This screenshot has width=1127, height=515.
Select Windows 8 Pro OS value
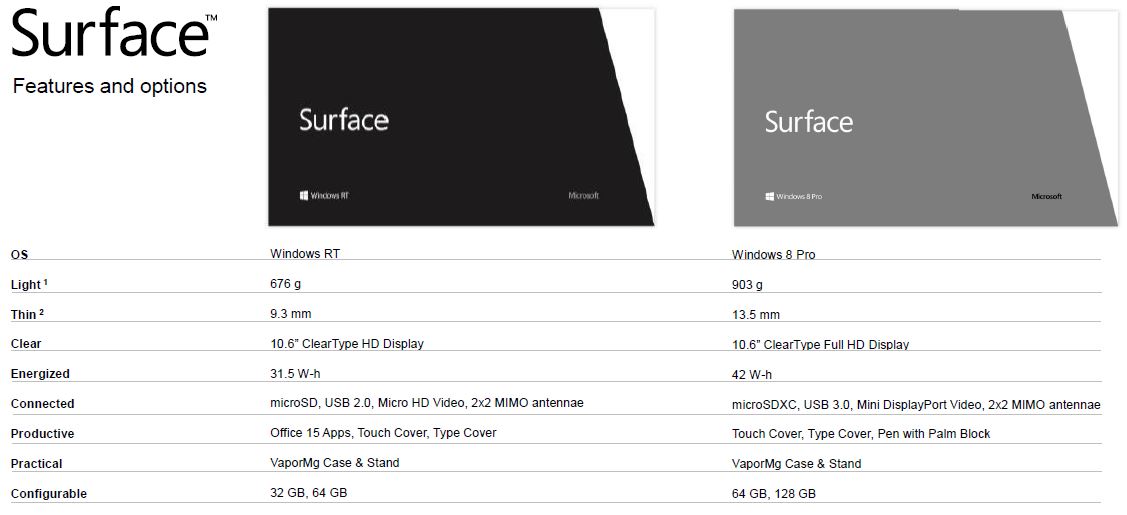click(x=773, y=254)
